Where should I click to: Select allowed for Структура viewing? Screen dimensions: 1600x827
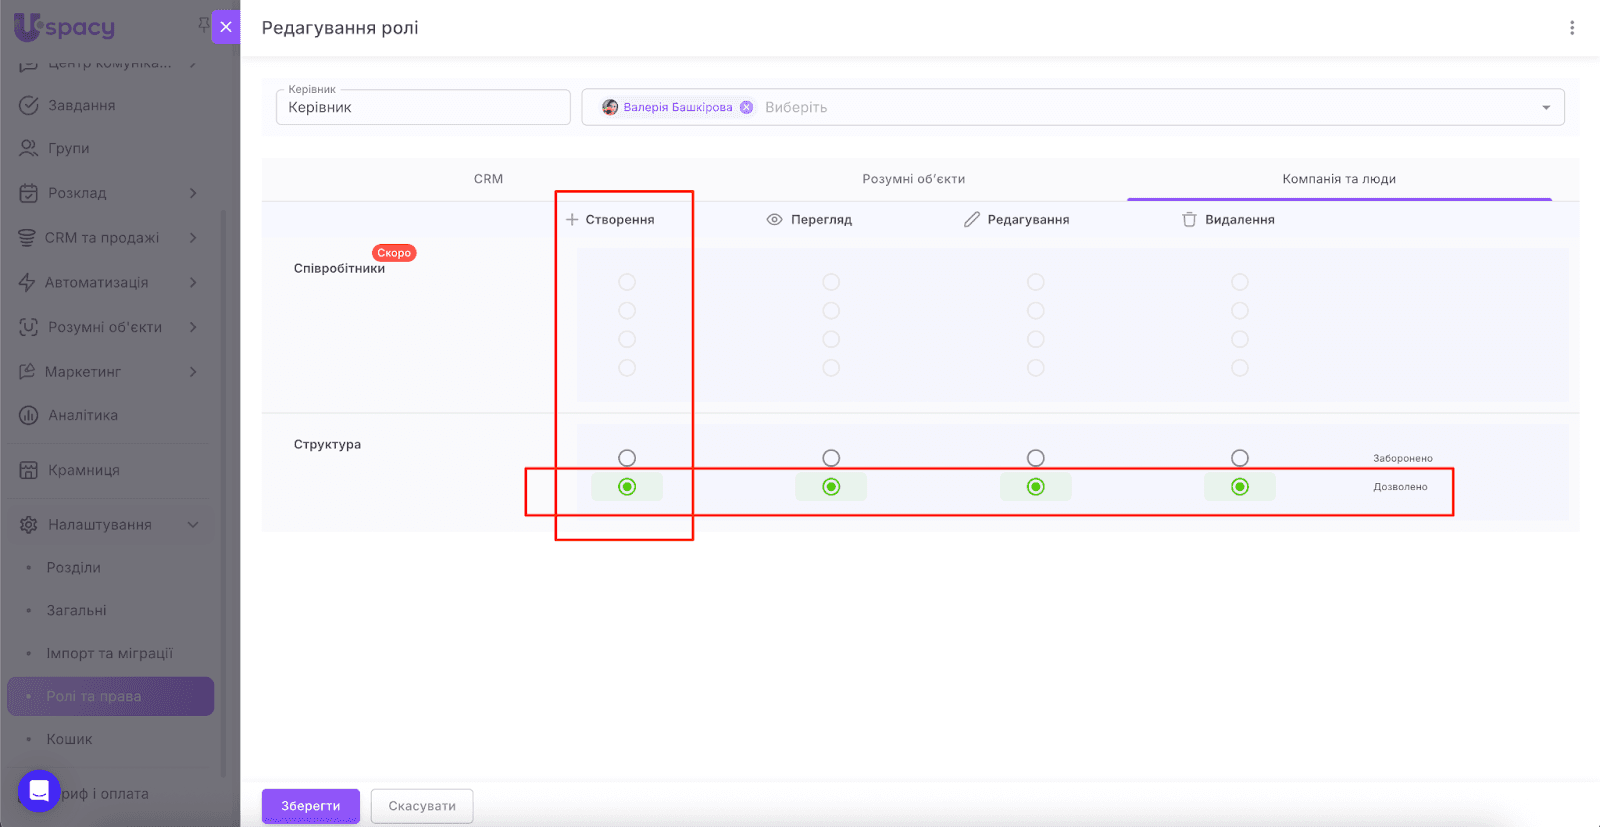point(831,487)
